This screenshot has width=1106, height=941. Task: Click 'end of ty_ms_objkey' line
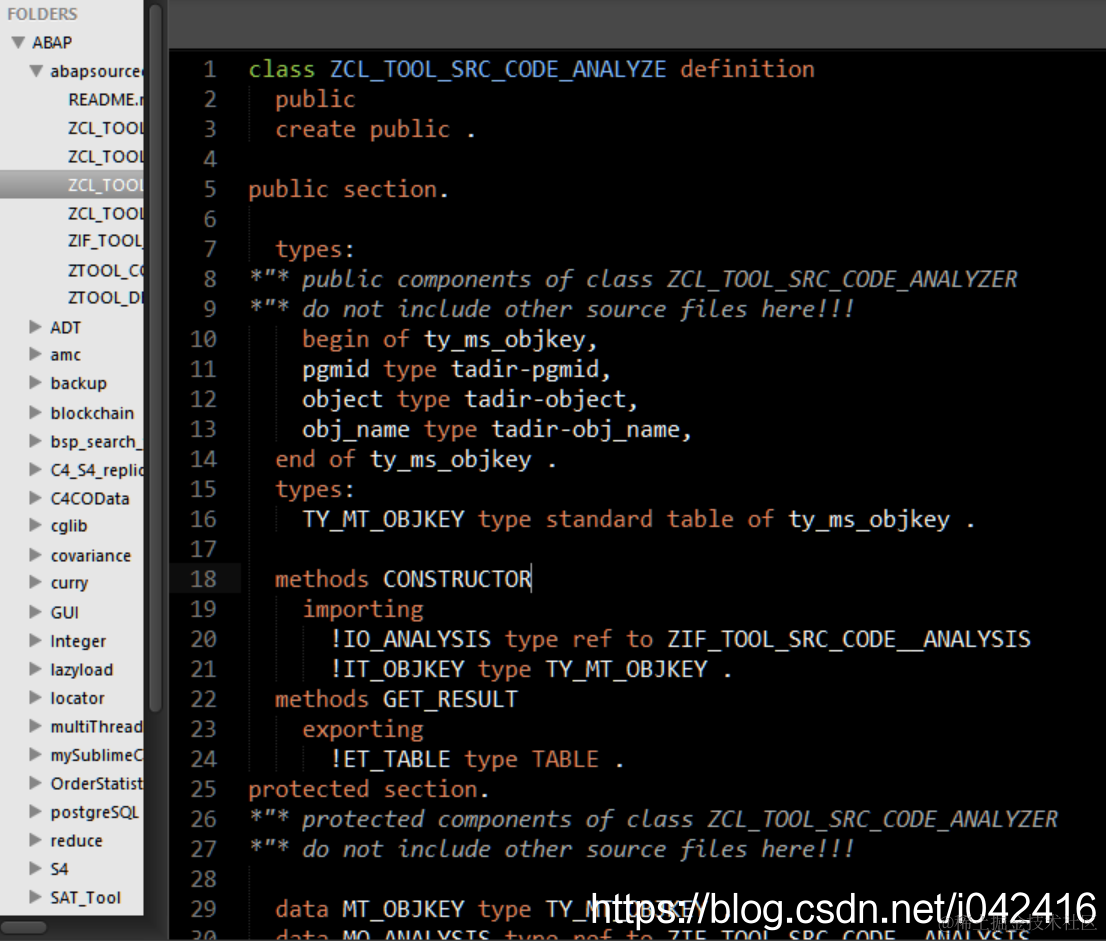coord(415,459)
